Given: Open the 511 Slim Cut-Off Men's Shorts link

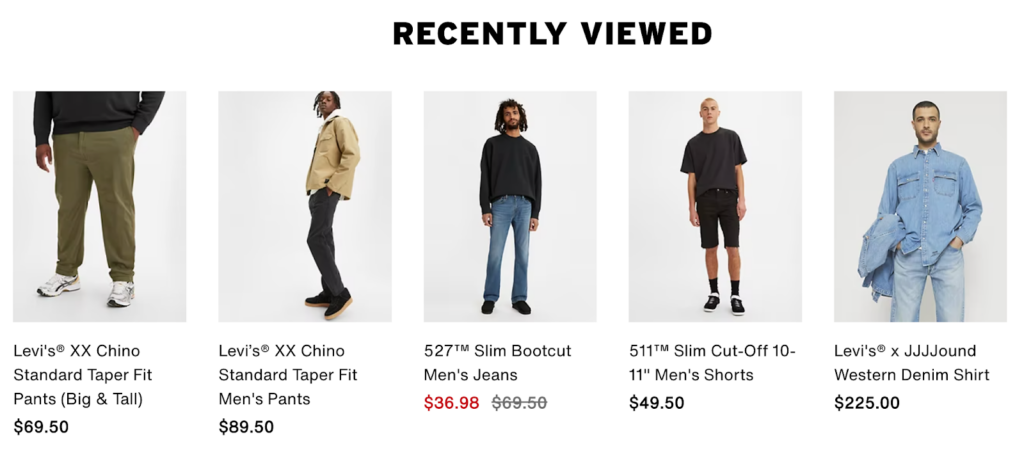Looking at the screenshot, I should point(712,363).
